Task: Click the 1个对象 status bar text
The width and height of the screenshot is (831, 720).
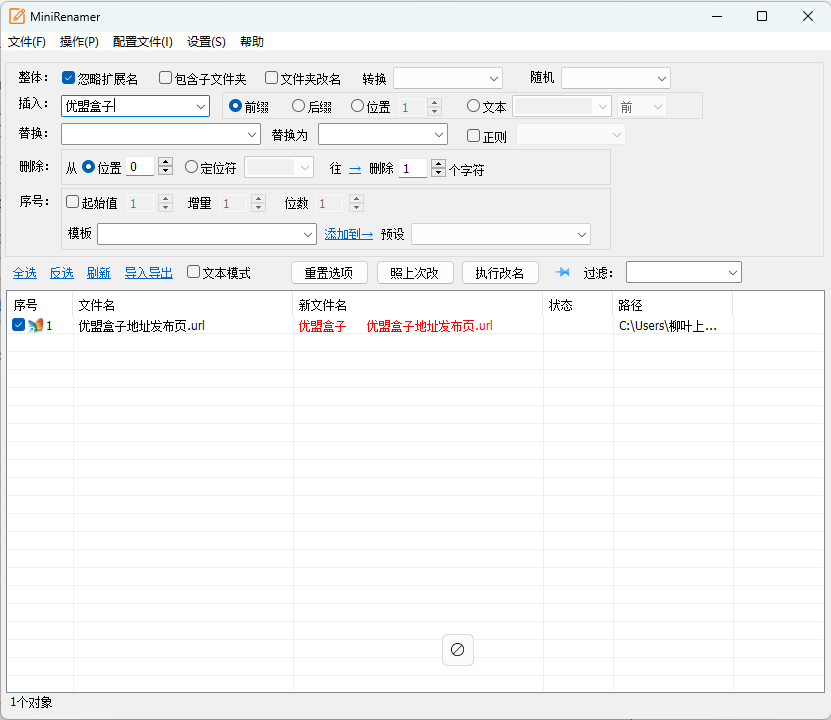Action: point(31,703)
